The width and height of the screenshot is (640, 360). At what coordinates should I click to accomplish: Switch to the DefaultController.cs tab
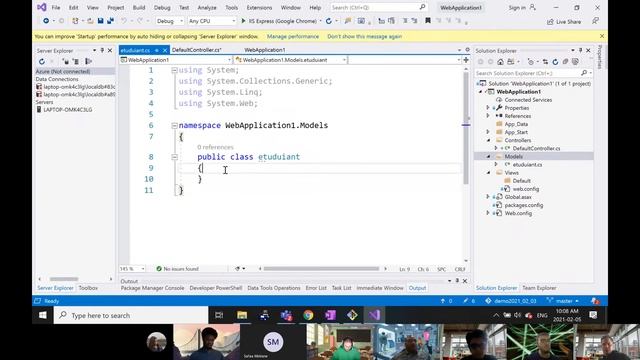pyautogui.click(x=197, y=50)
